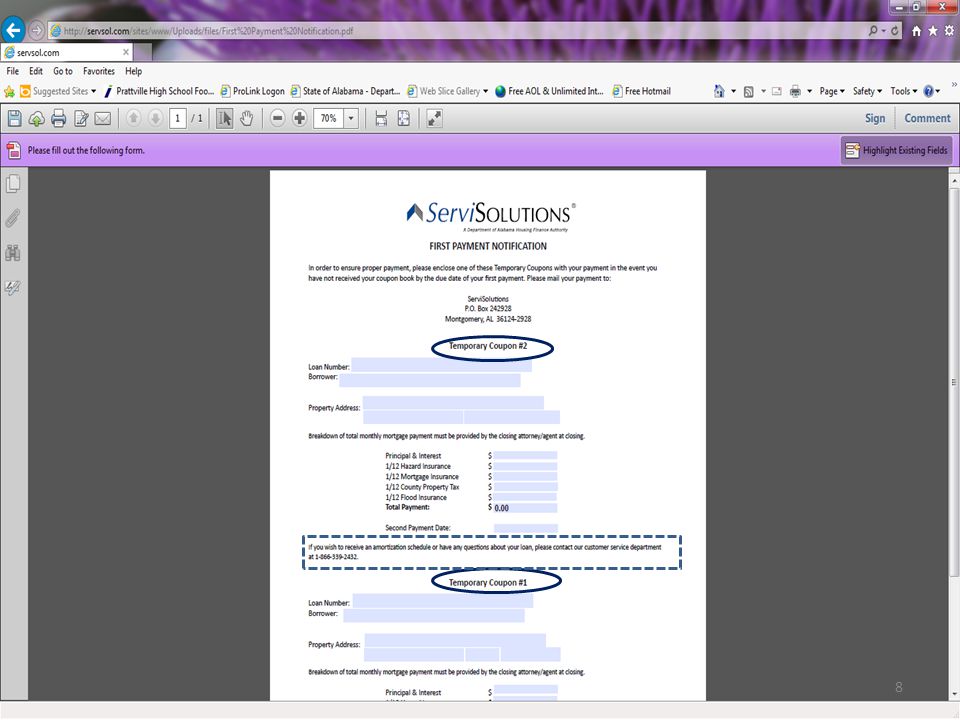Click the Refresh icon in address bar
The width and height of the screenshot is (960, 720).
[894, 30]
